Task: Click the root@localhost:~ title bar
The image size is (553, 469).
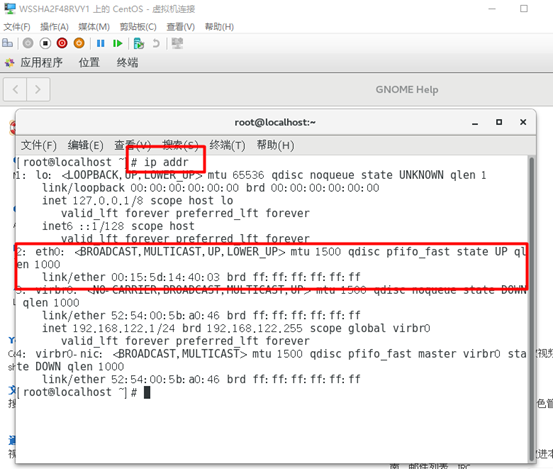Action: (x=275, y=122)
